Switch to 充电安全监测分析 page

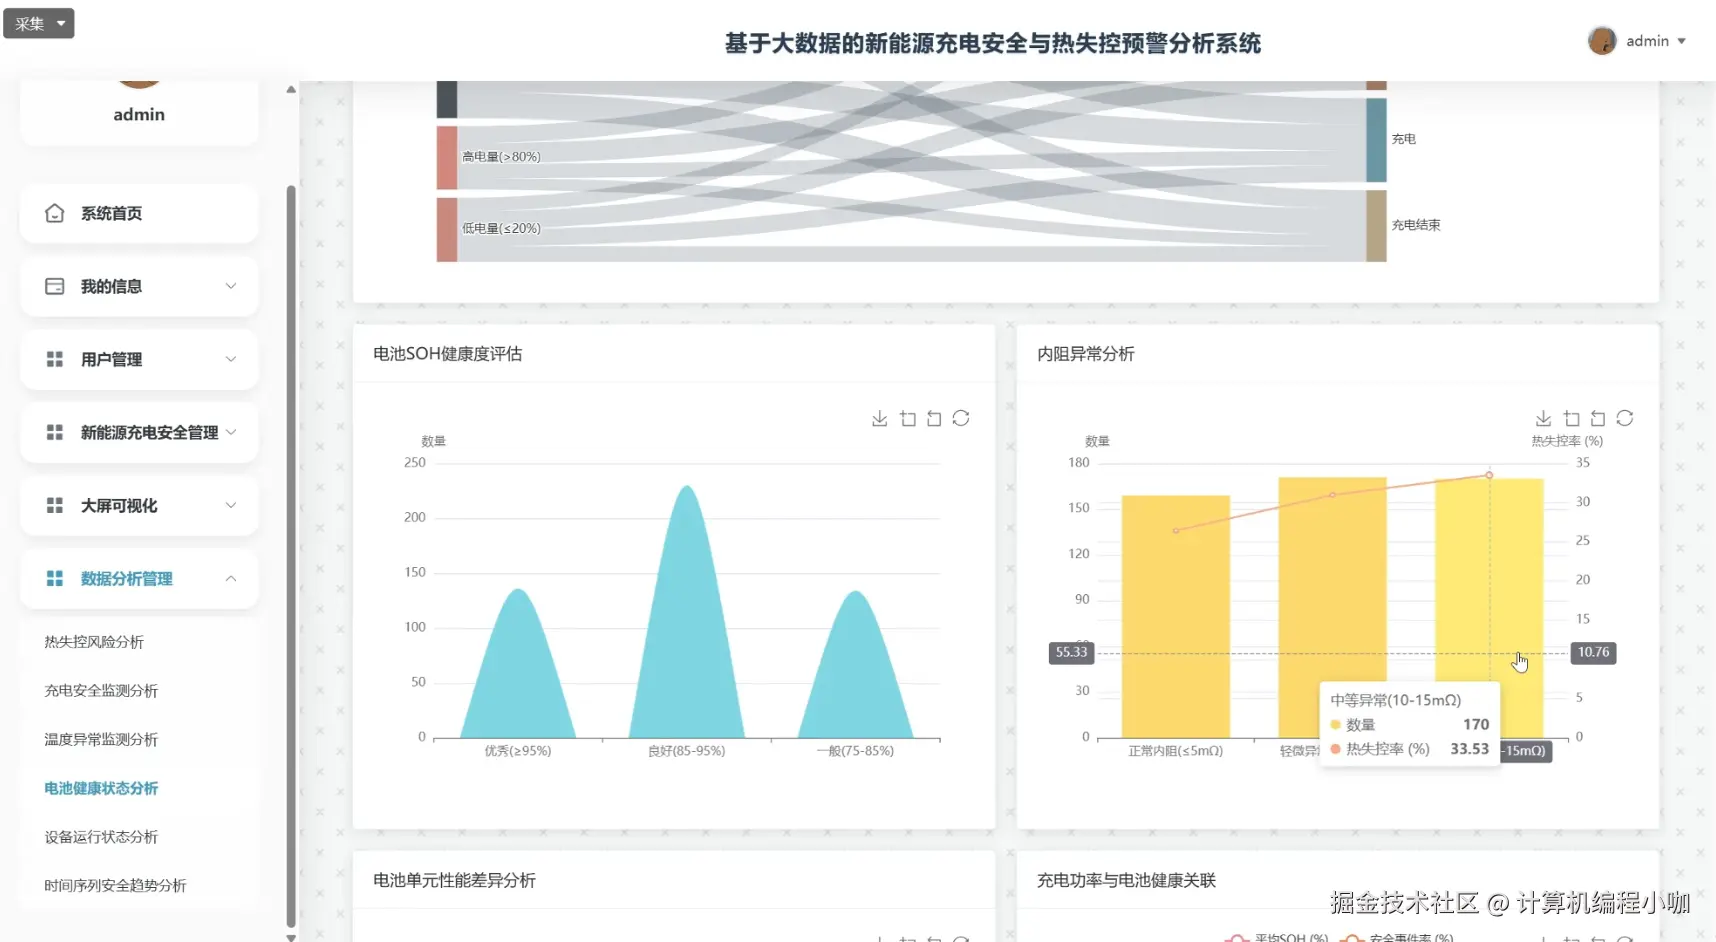[x=98, y=690]
